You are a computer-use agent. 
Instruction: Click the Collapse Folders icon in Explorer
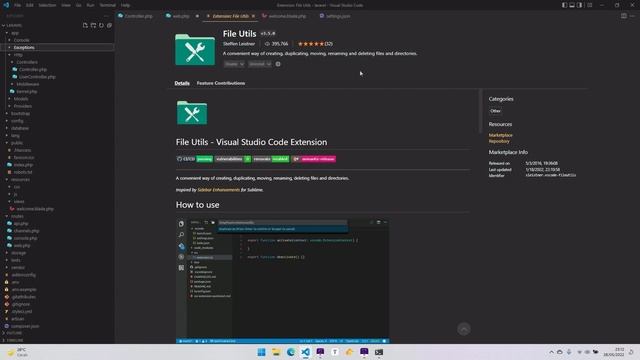tap(109, 25)
